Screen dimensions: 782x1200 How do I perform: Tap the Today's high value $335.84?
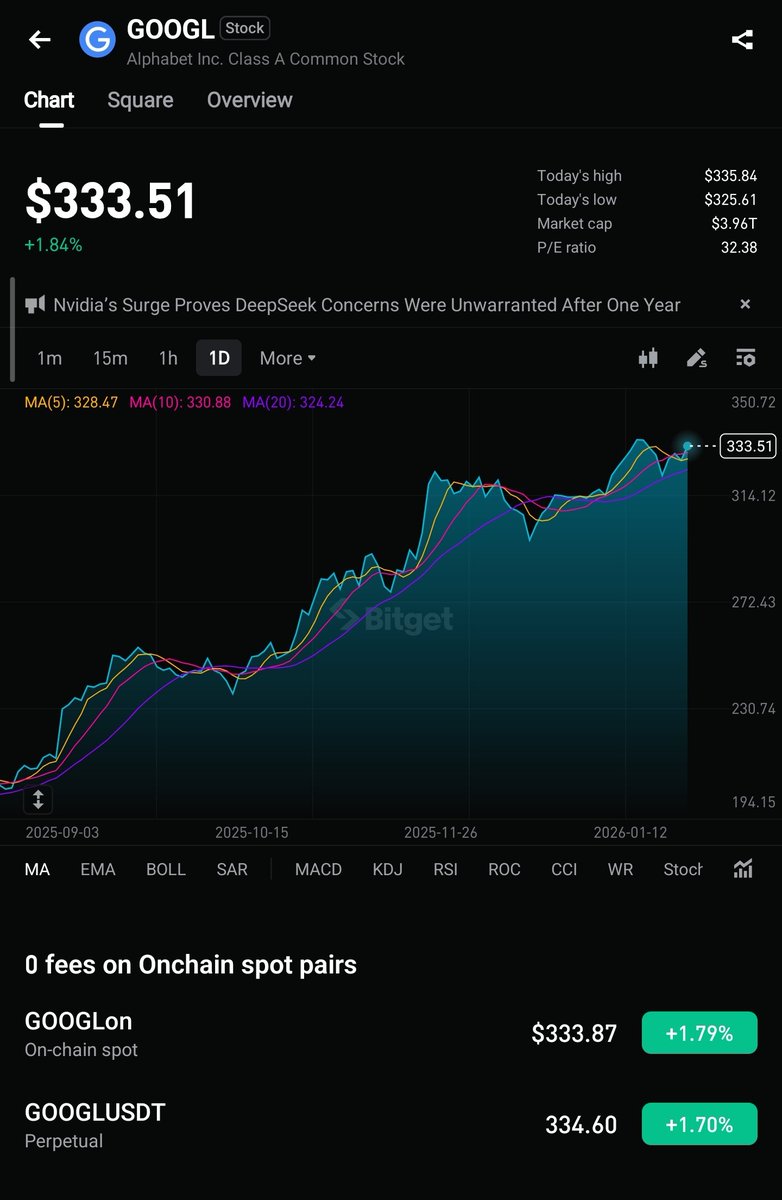click(x=730, y=176)
